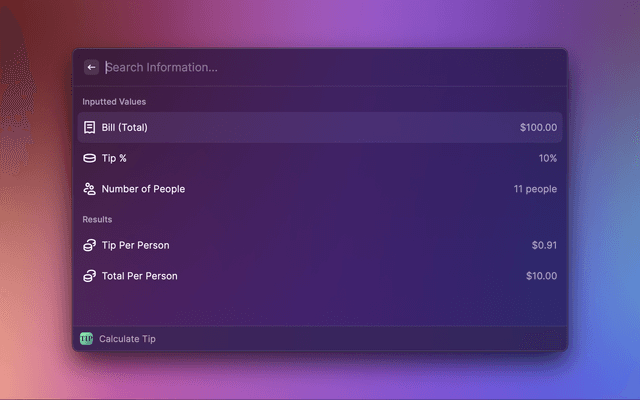640x400 pixels.
Task: Click the green TIP extension icon
Action: (x=86, y=339)
